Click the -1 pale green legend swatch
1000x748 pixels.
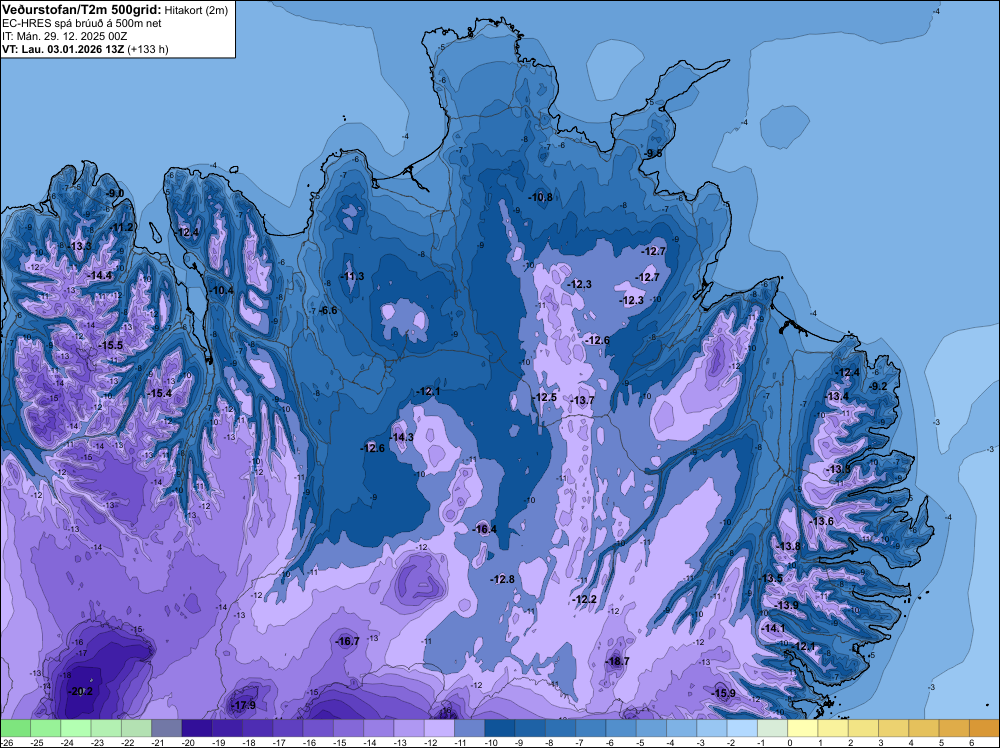[x=772, y=728]
